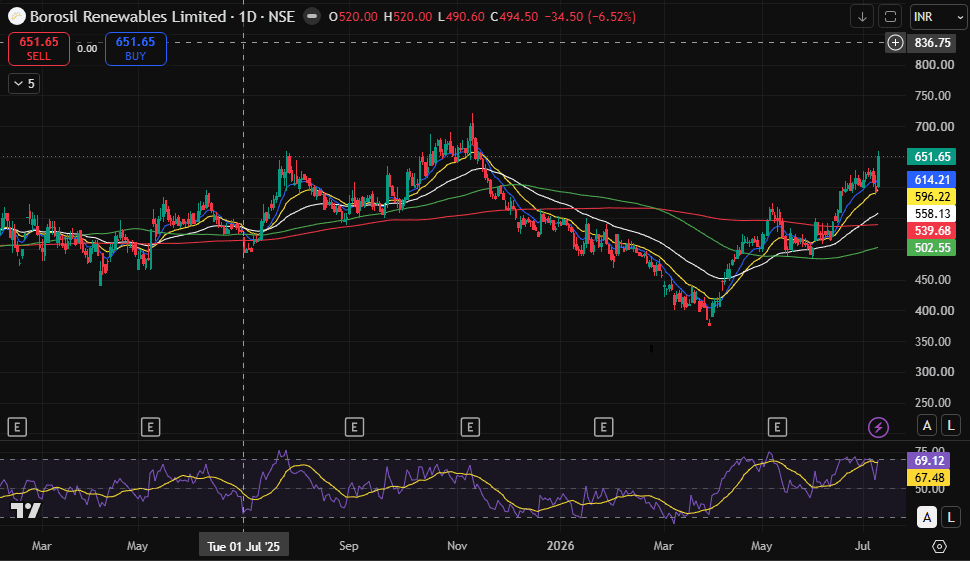Select the blue 614.21 moving average label
The image size is (970, 561).
(x=932, y=180)
